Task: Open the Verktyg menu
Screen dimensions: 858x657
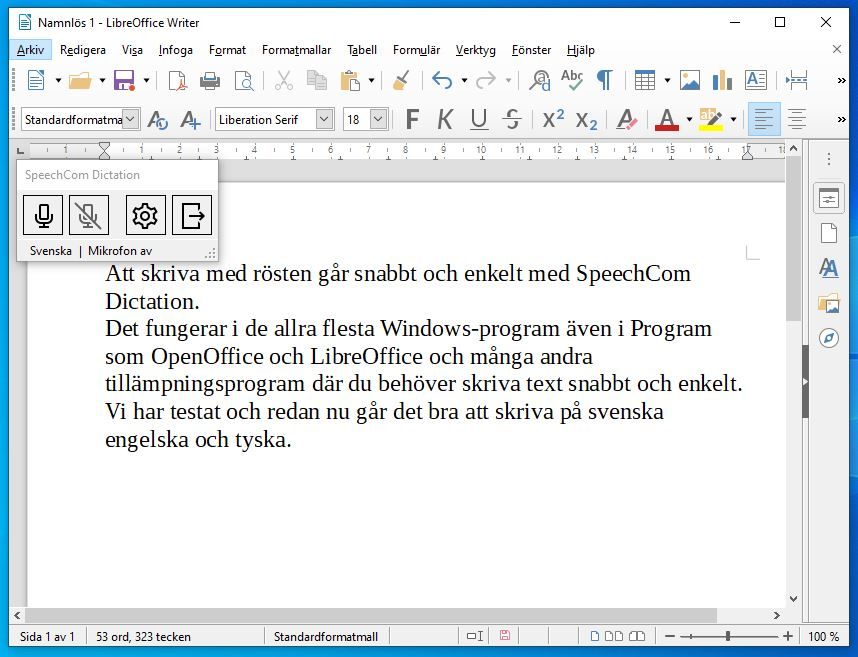Action: click(476, 50)
